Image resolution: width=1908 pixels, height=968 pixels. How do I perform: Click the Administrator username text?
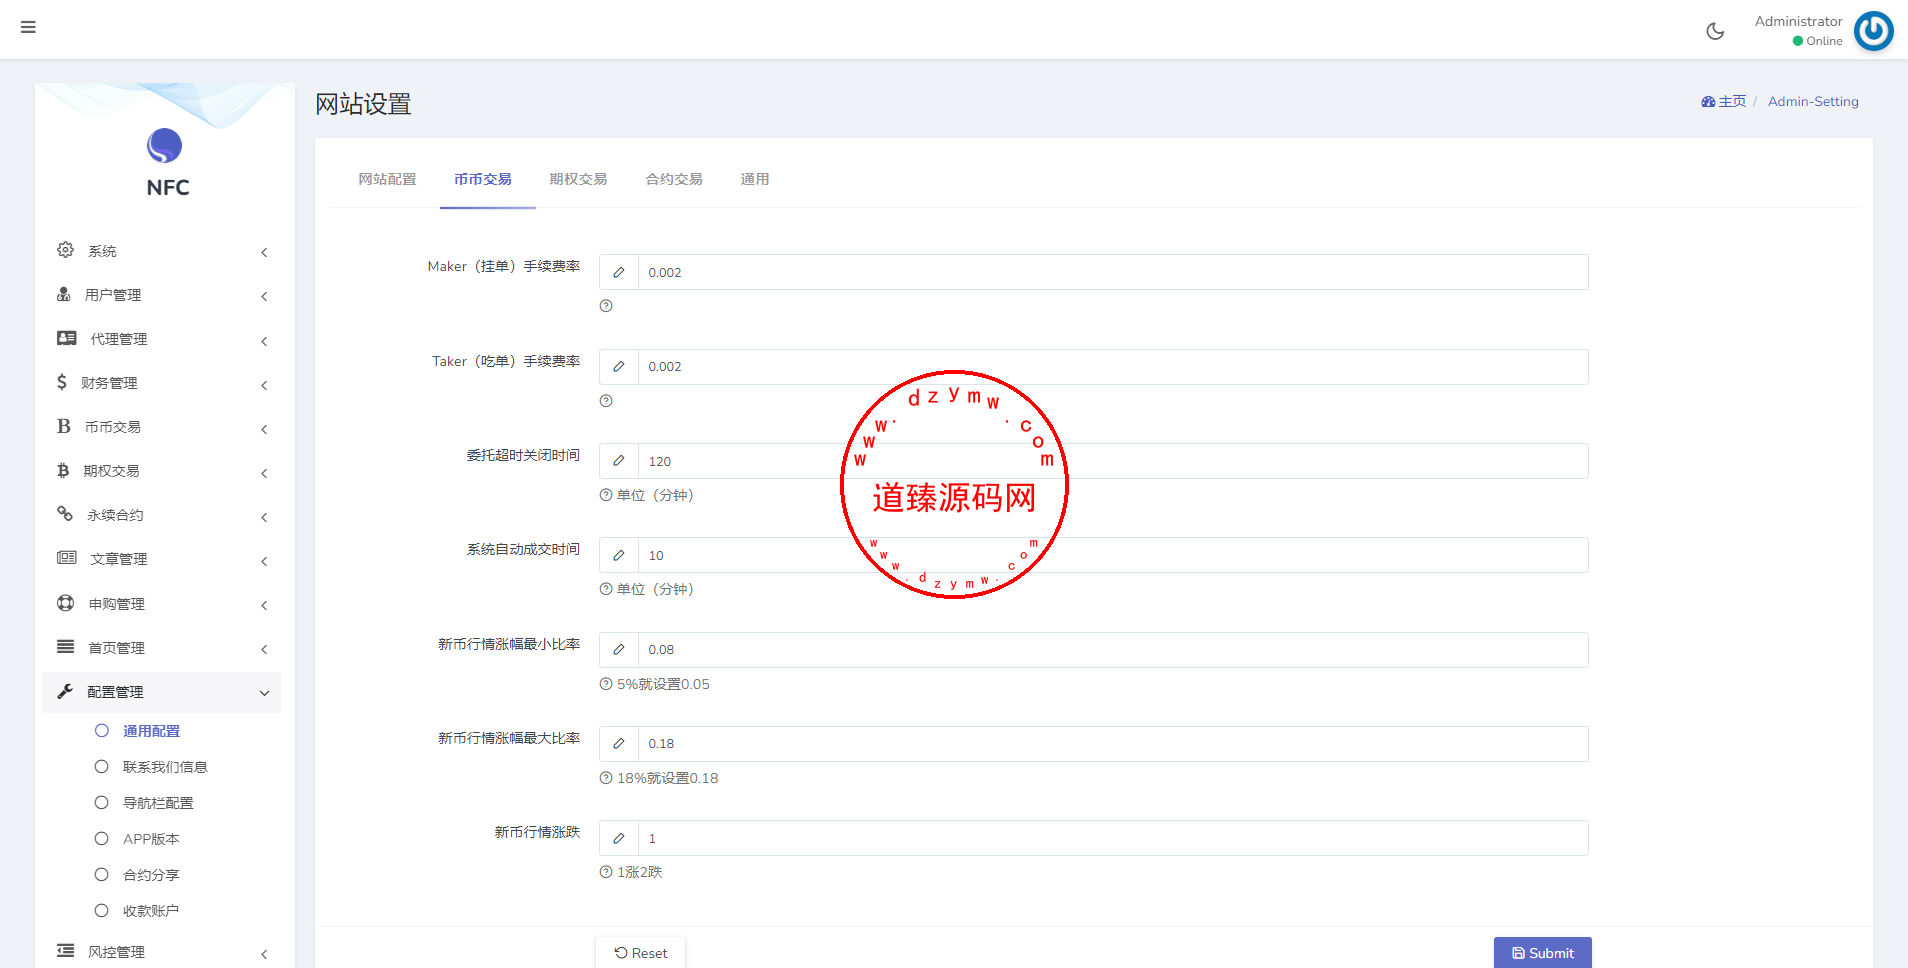pyautogui.click(x=1798, y=21)
